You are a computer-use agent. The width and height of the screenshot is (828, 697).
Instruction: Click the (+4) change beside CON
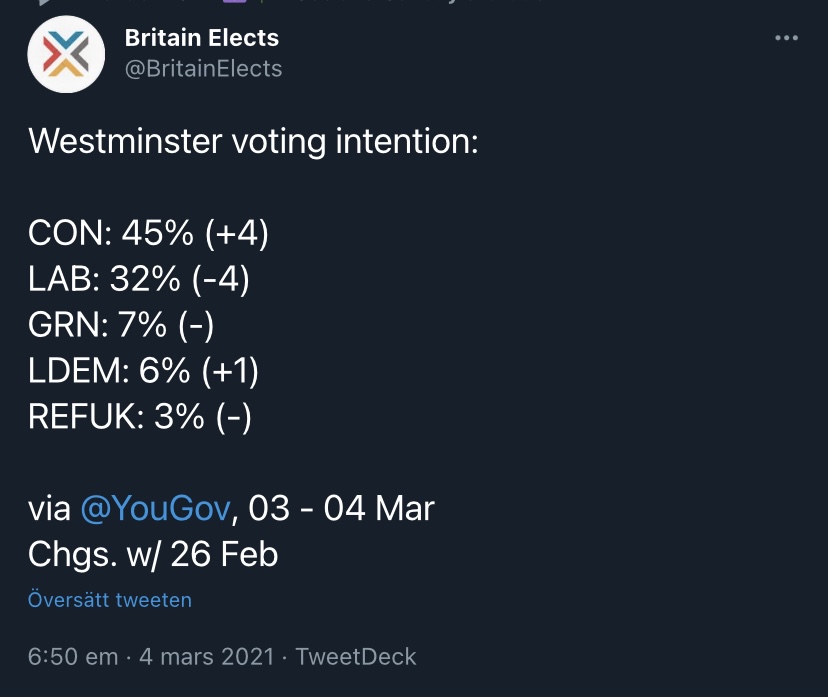[237, 233]
